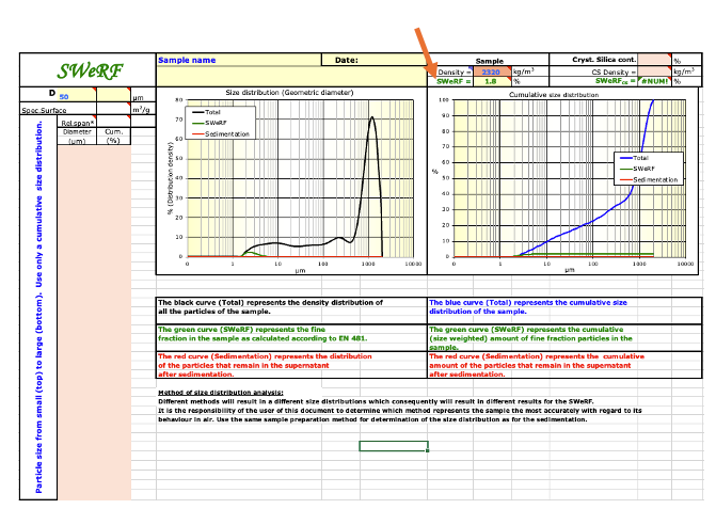This screenshot has height=509, width=716.
Task: Select the Date field cell
Action: click(x=380, y=60)
